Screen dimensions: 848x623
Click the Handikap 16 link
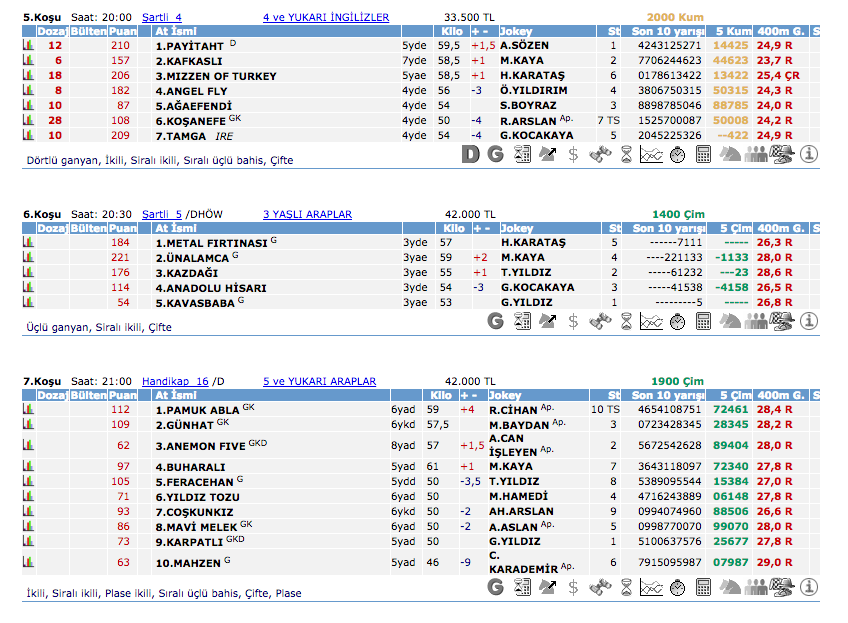coord(175,381)
